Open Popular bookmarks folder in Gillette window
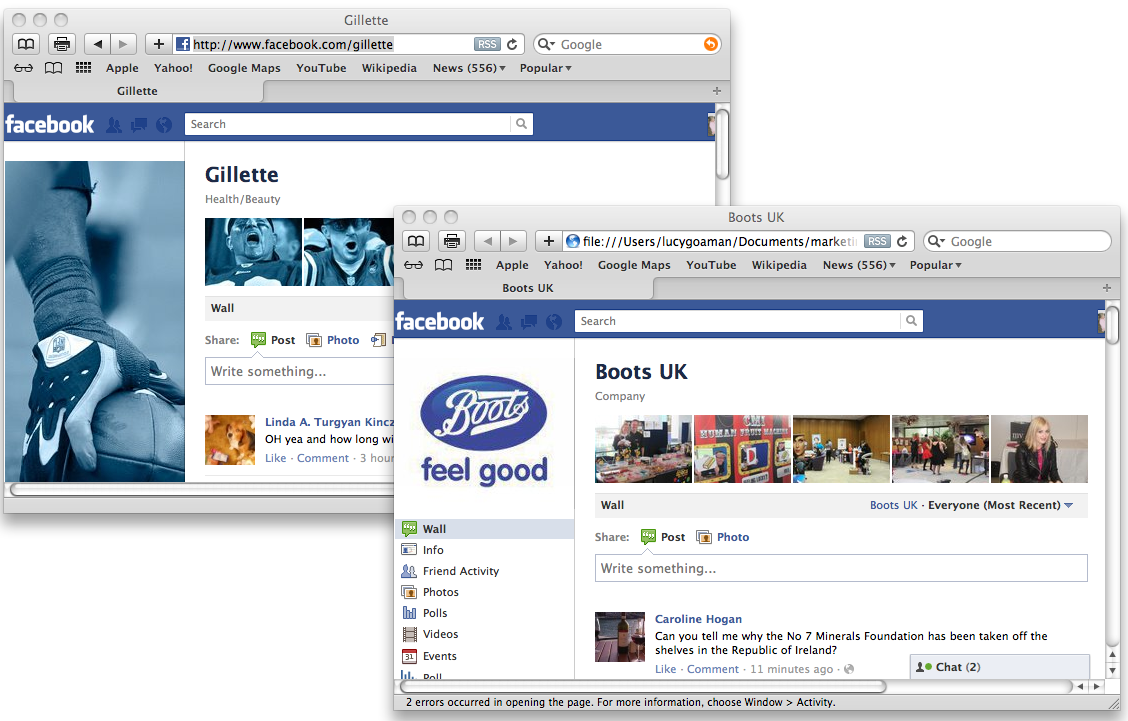 coord(545,68)
